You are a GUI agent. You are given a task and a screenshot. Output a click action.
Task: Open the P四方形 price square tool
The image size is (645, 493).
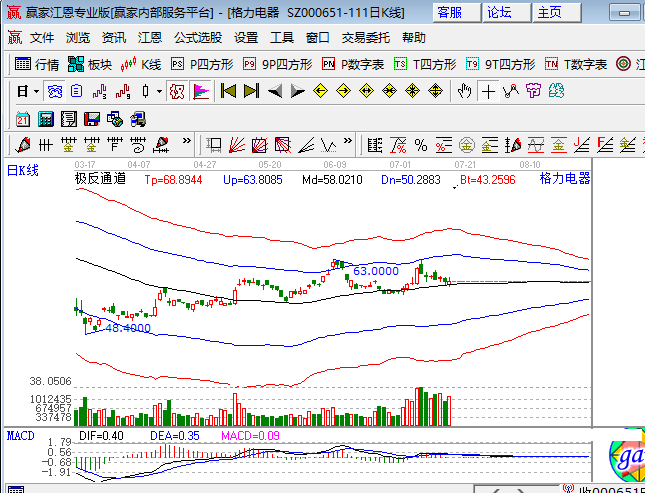point(202,64)
